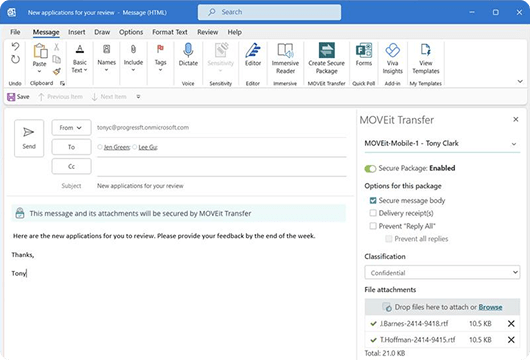Image resolution: width=530 pixels, height=360 pixels.
Task: Select the Message tab
Action: (46, 32)
